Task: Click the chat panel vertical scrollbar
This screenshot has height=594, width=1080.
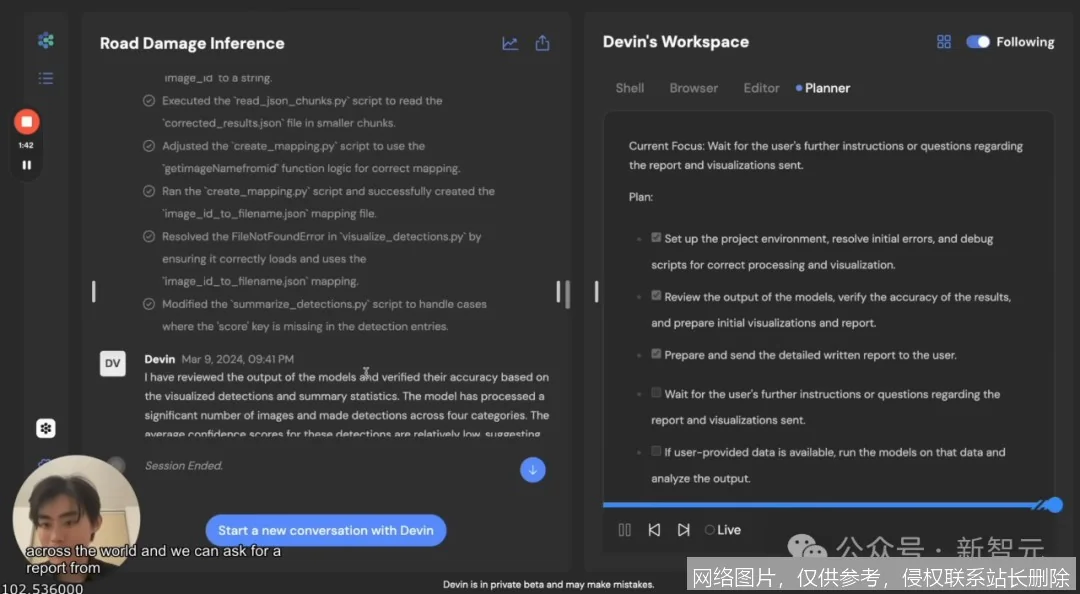Action: (568, 294)
